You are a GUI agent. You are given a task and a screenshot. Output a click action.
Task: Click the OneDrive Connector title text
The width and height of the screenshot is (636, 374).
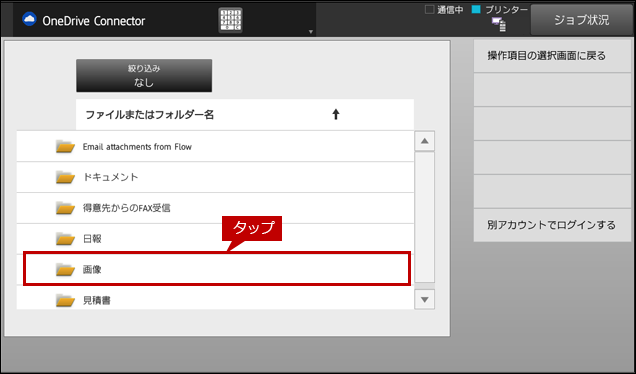[93, 21]
